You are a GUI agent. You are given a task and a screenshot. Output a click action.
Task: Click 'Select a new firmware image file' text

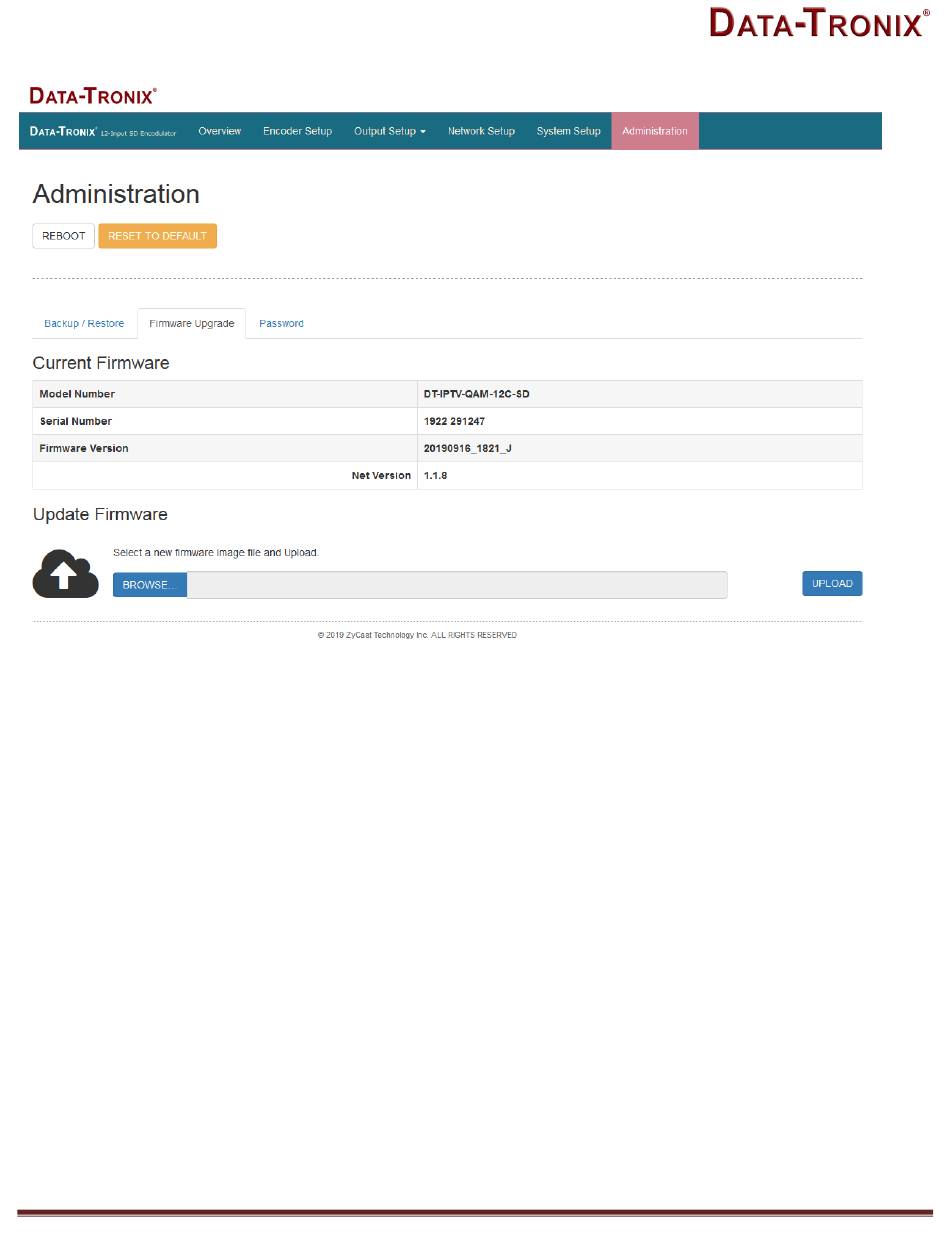point(216,552)
